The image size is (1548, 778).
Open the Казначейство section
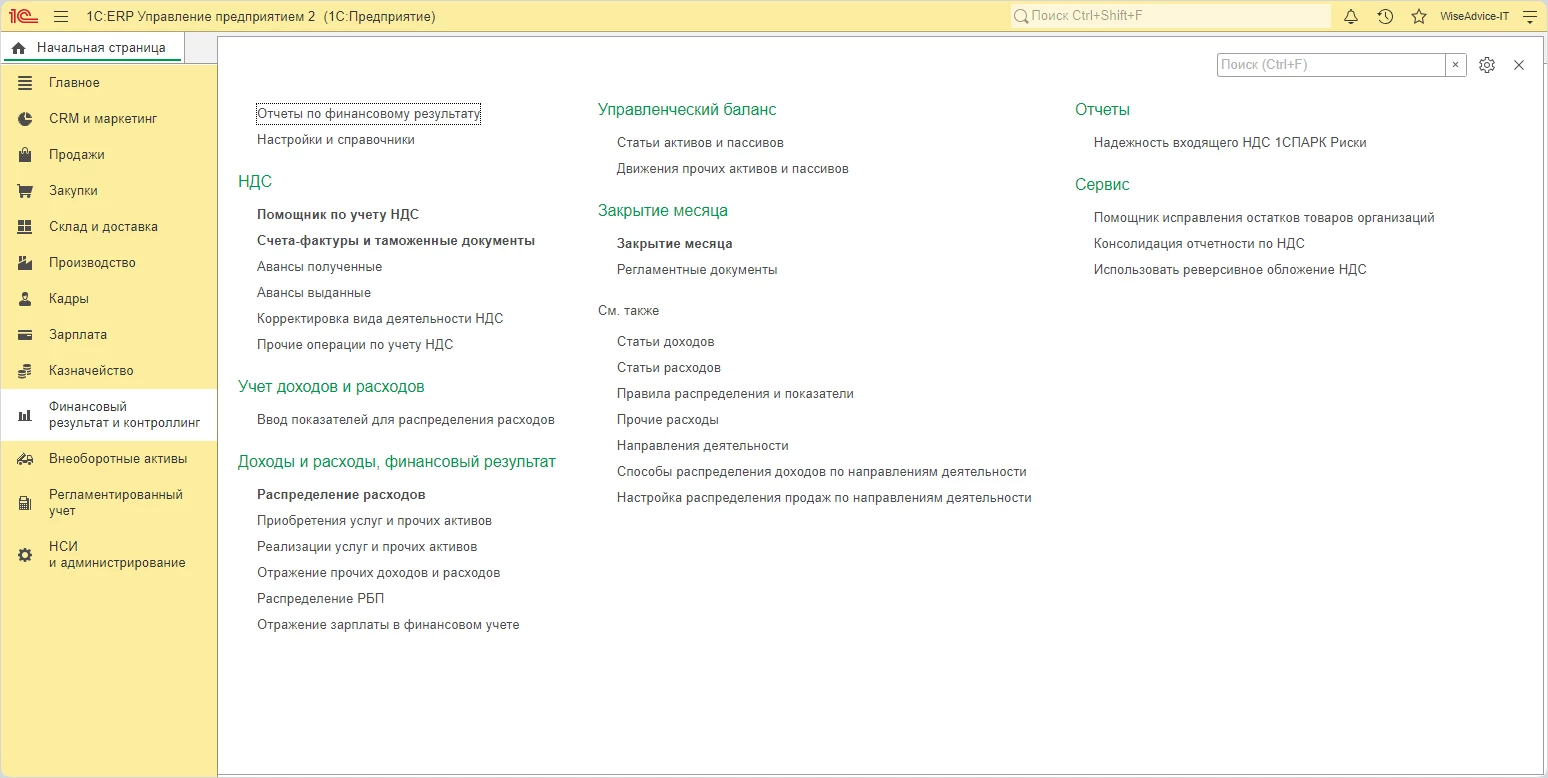click(x=108, y=371)
